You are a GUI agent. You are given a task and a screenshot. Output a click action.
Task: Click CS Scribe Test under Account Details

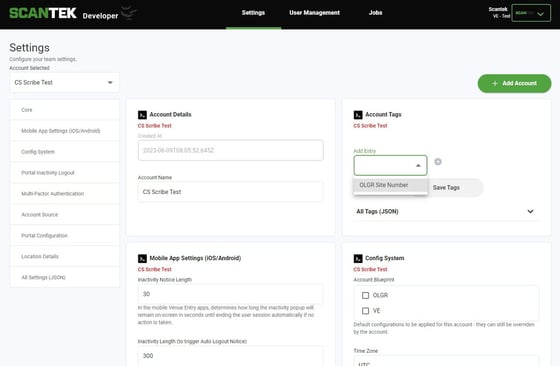155,126
